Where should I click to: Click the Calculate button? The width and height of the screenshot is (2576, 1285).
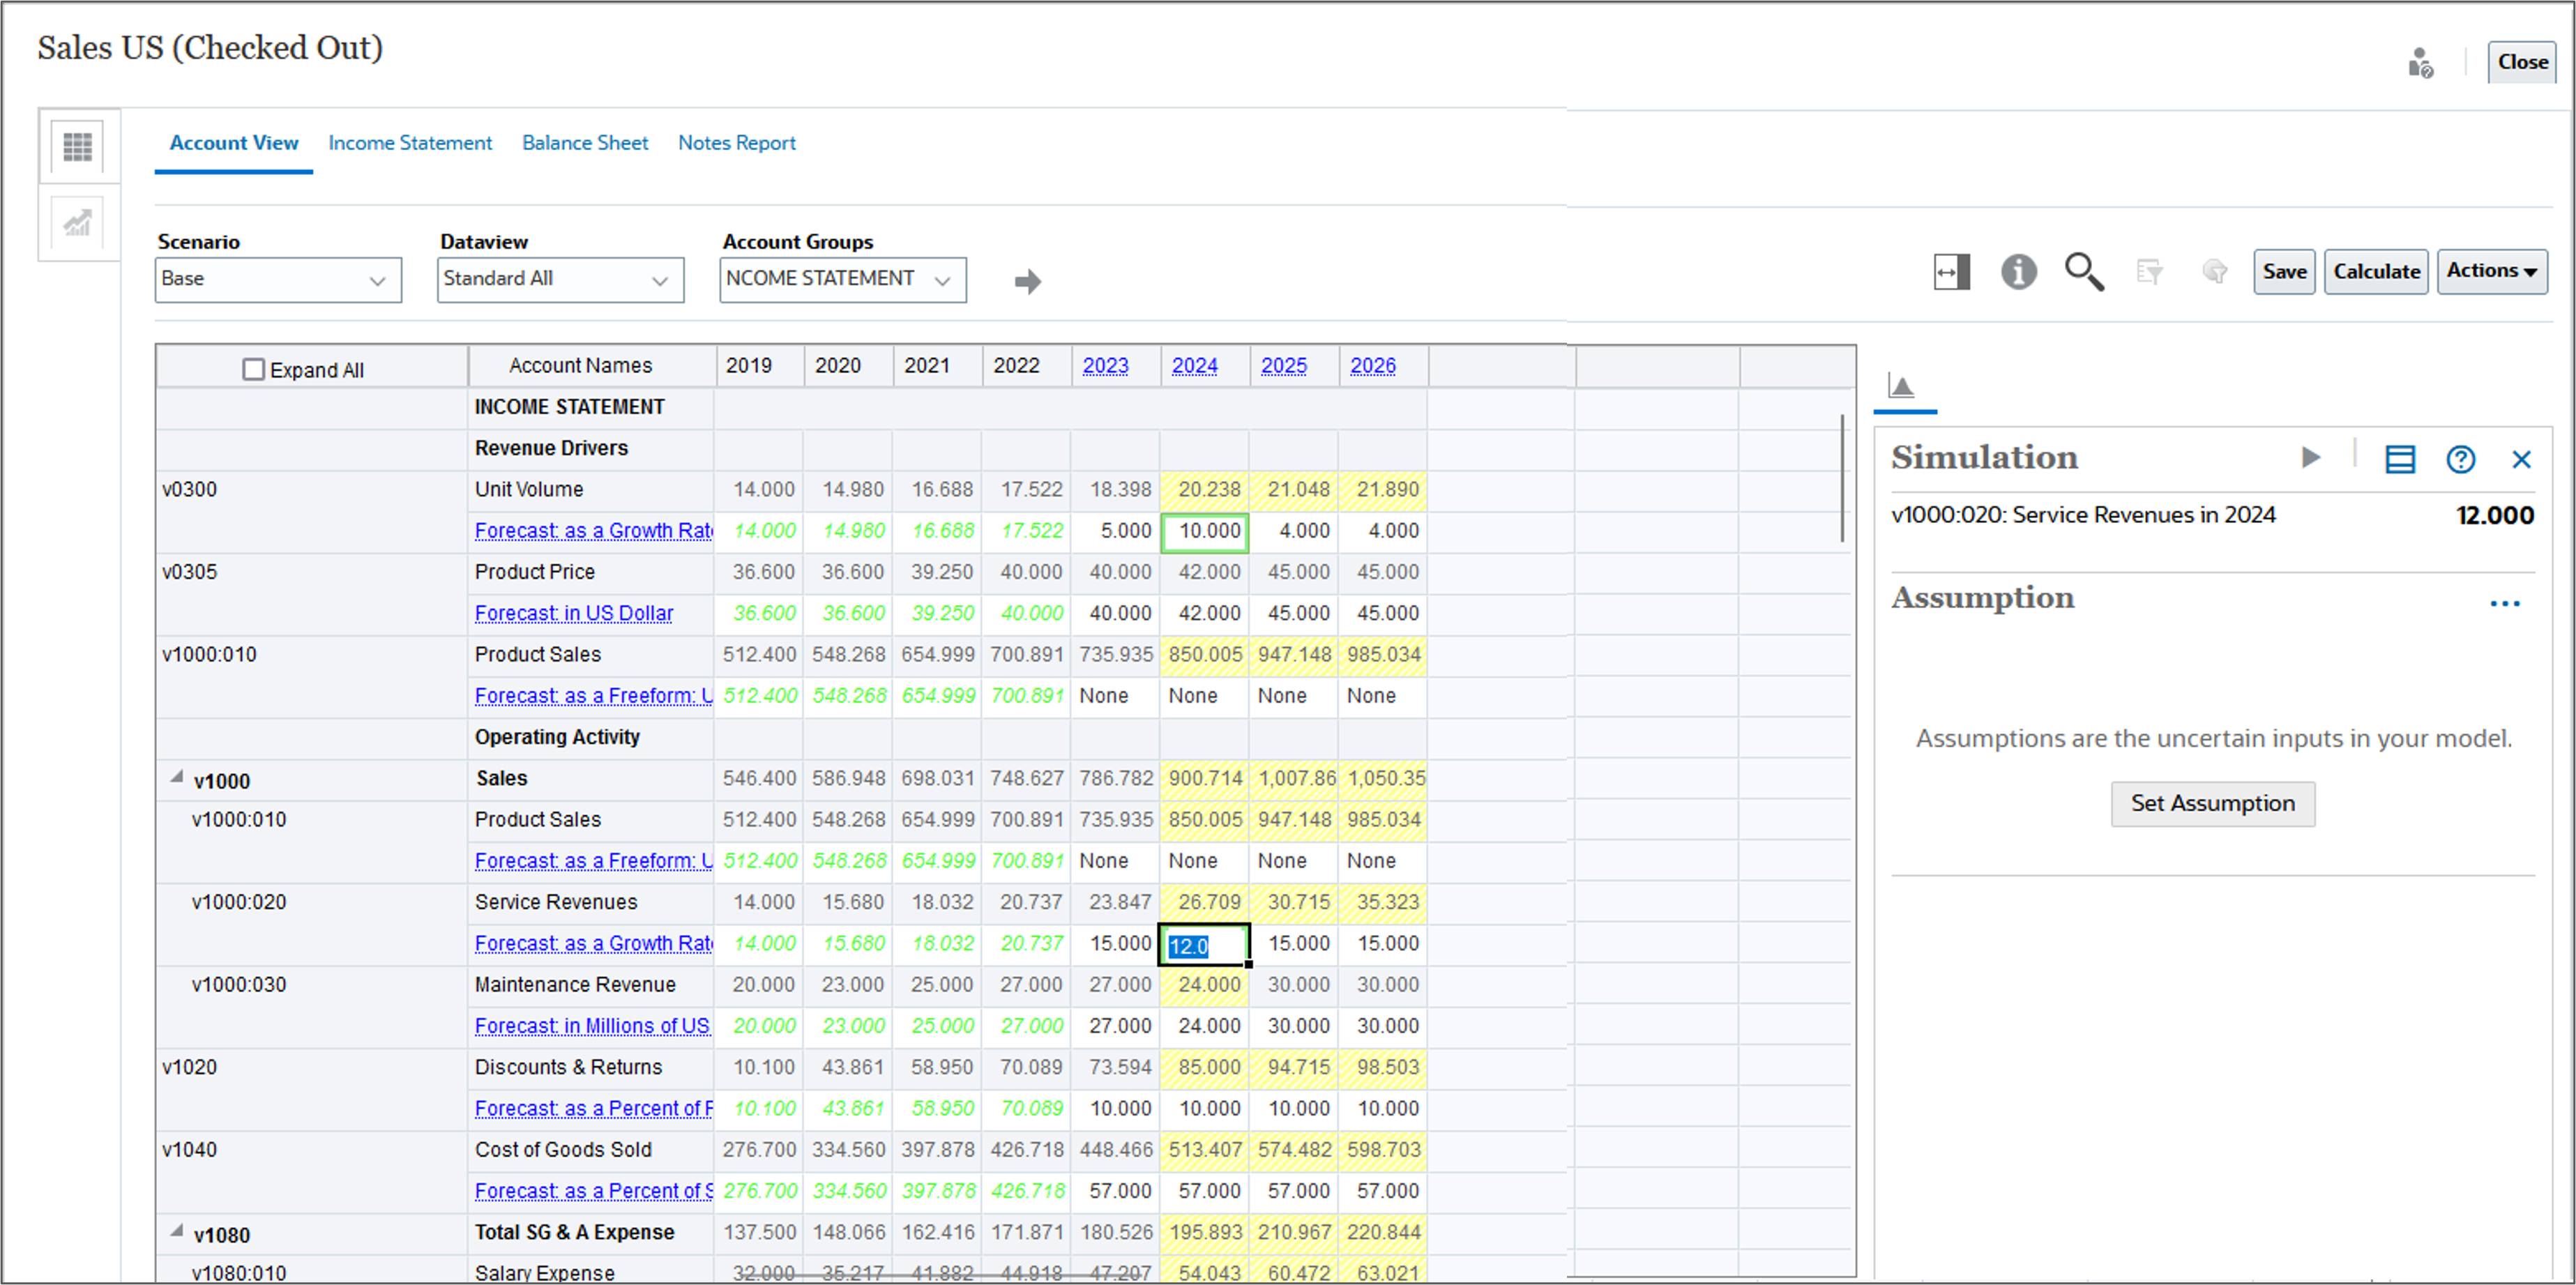pos(2376,271)
